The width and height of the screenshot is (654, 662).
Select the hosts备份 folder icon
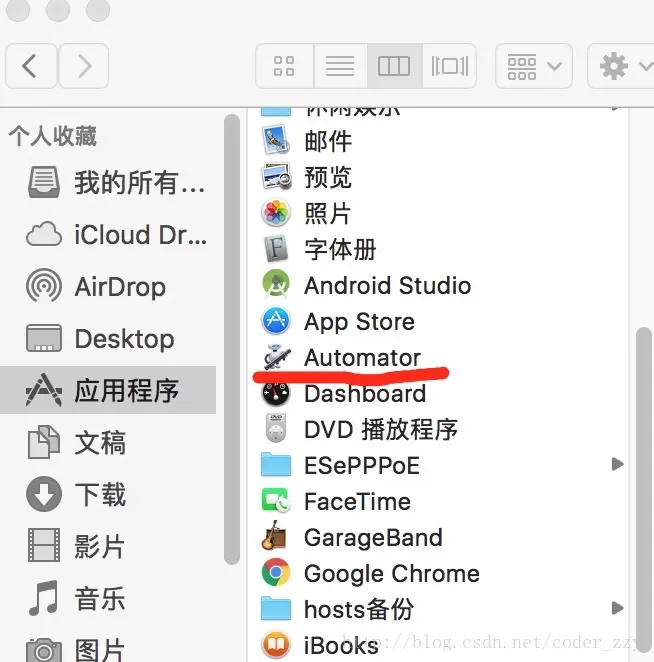(x=276, y=608)
